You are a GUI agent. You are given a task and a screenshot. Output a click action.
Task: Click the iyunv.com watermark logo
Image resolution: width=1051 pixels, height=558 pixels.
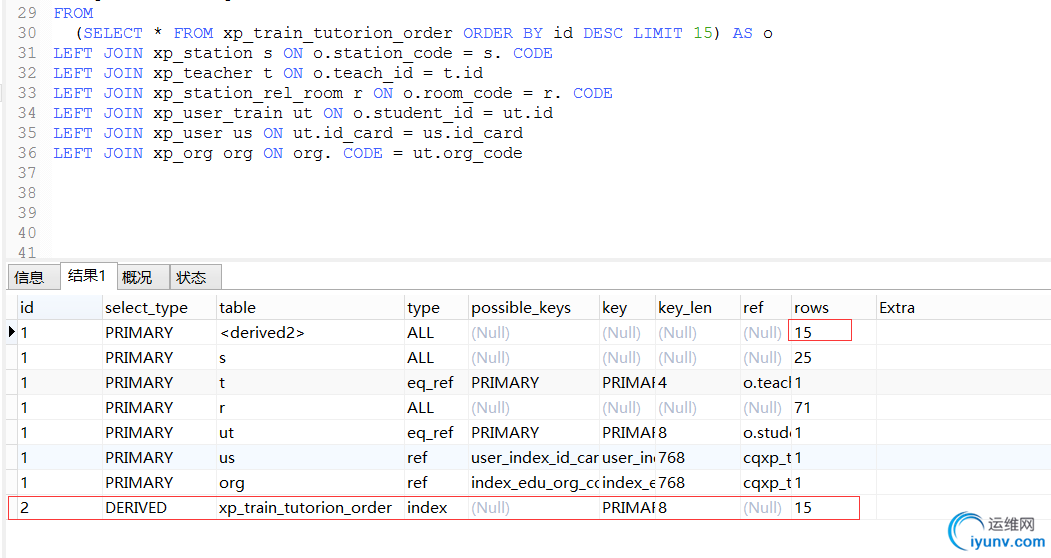996,531
